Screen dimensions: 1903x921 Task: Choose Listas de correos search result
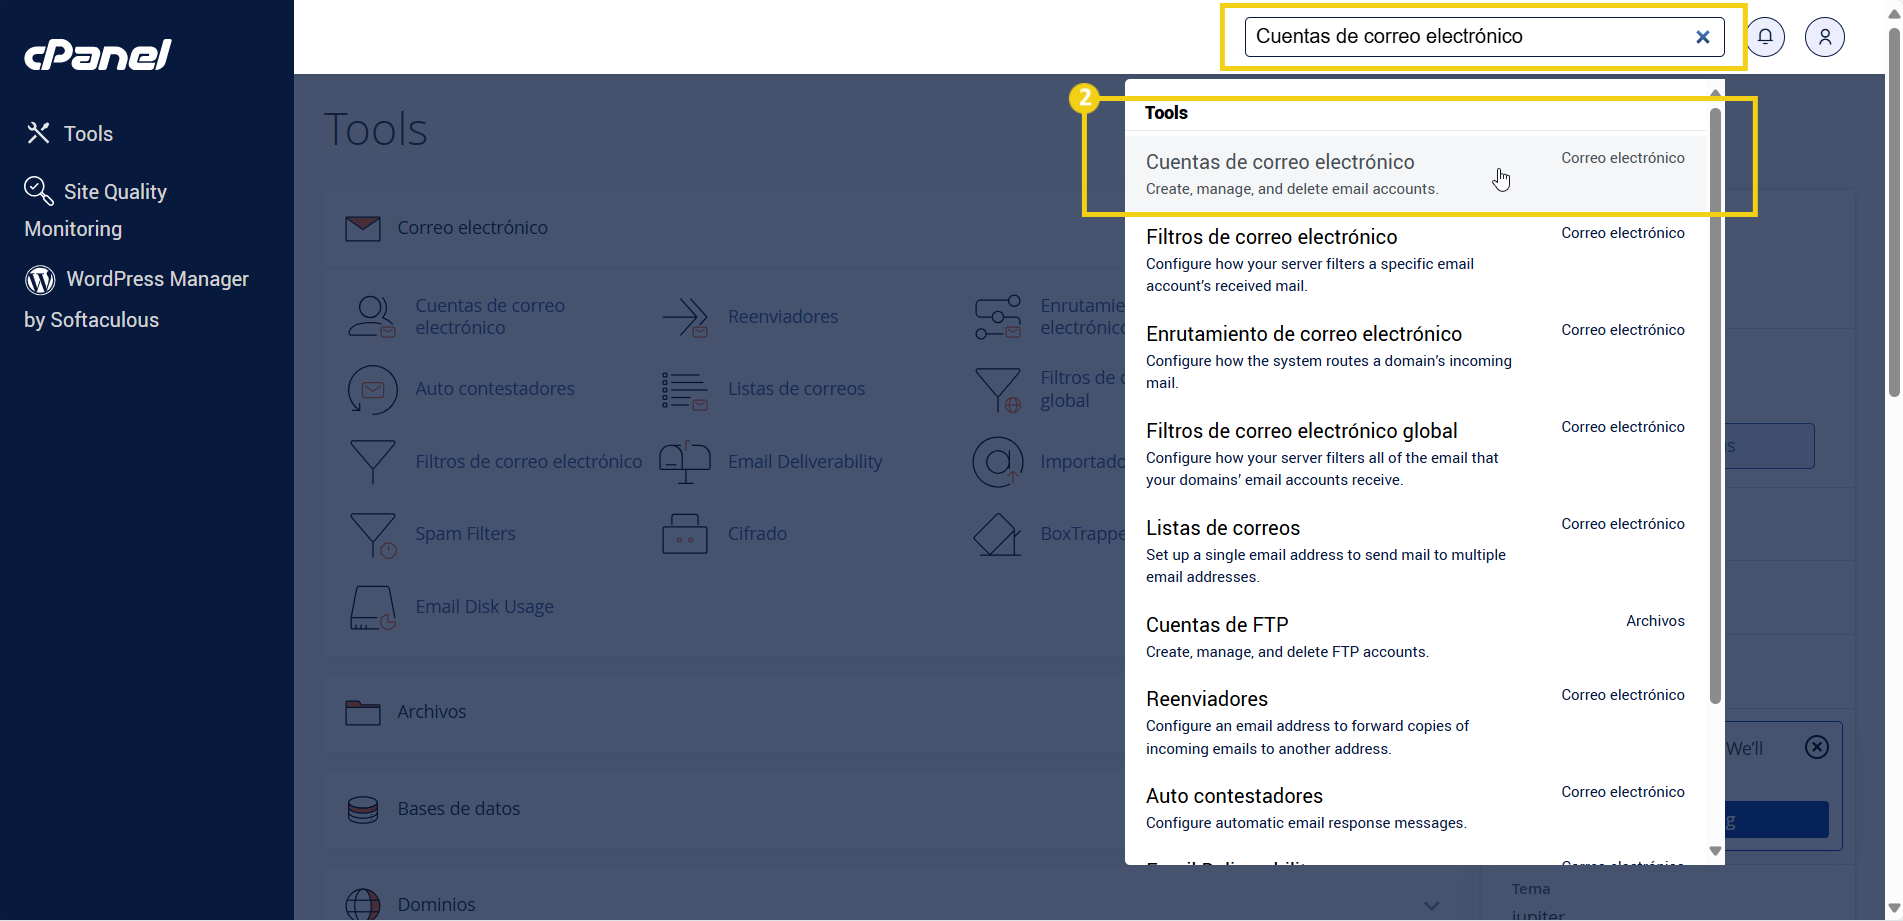[1222, 528]
